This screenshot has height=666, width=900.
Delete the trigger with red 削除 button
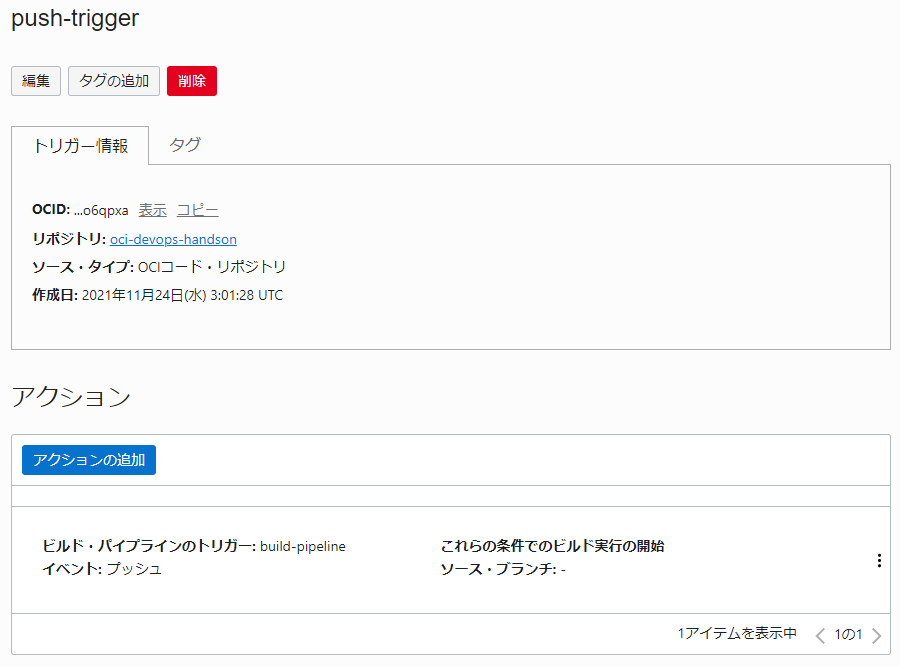192,81
